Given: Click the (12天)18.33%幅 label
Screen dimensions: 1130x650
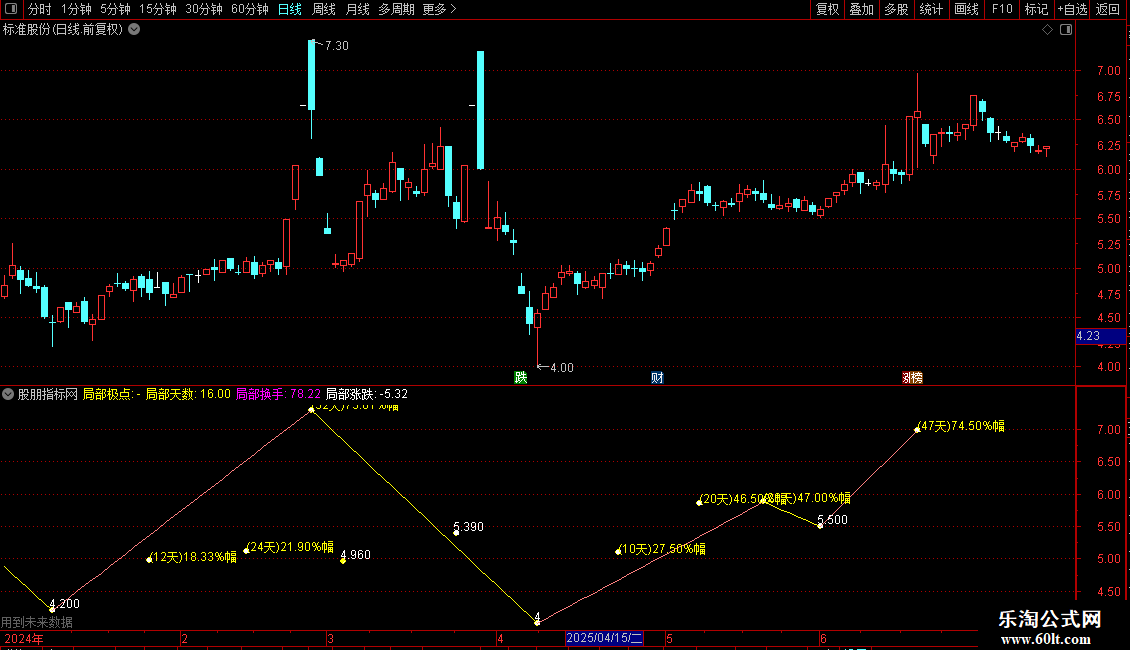Looking at the screenshot, I should (x=192, y=557).
